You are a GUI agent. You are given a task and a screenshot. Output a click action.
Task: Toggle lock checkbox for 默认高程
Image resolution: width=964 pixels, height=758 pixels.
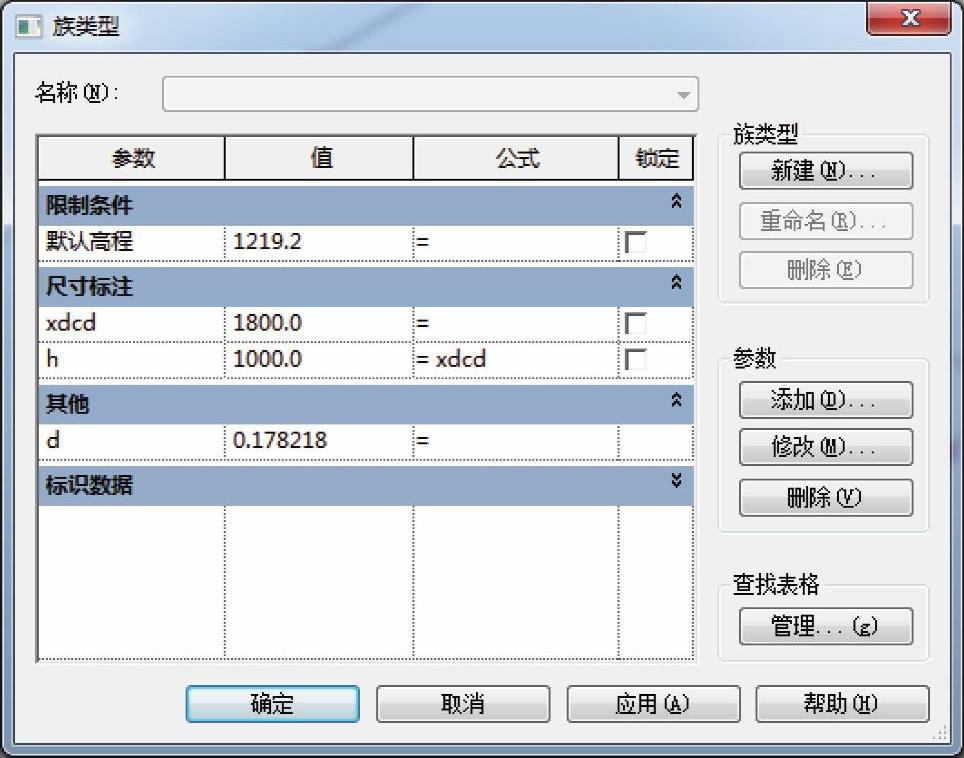[x=635, y=242]
